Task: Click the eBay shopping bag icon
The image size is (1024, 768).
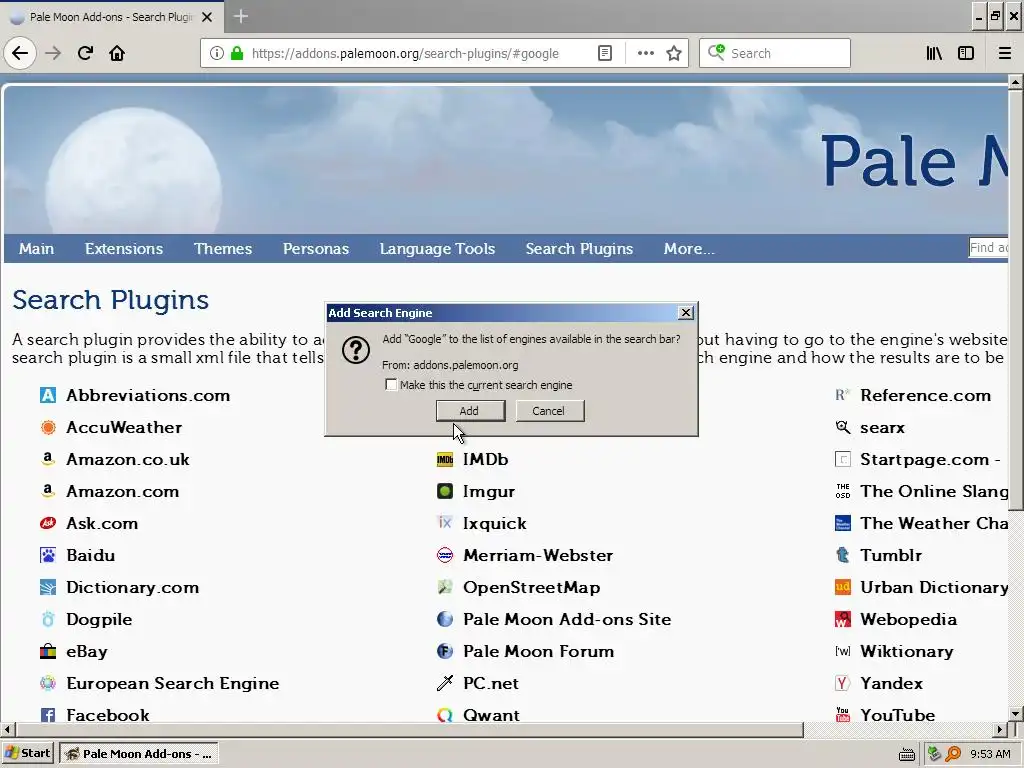Action: pos(48,651)
